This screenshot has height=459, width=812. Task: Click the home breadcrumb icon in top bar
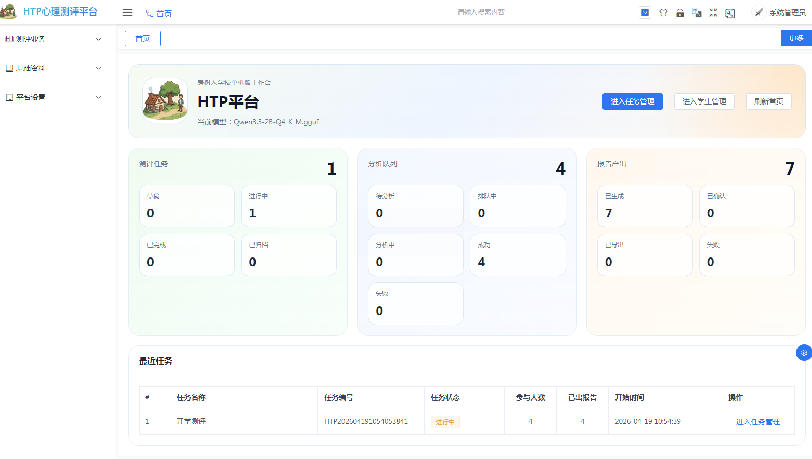pos(149,13)
